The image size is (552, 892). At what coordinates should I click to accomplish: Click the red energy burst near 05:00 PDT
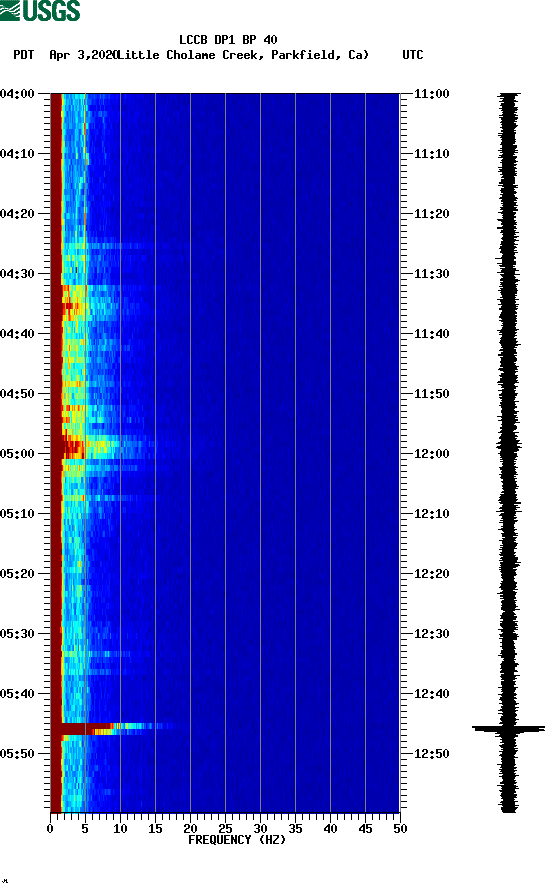(x=73, y=448)
